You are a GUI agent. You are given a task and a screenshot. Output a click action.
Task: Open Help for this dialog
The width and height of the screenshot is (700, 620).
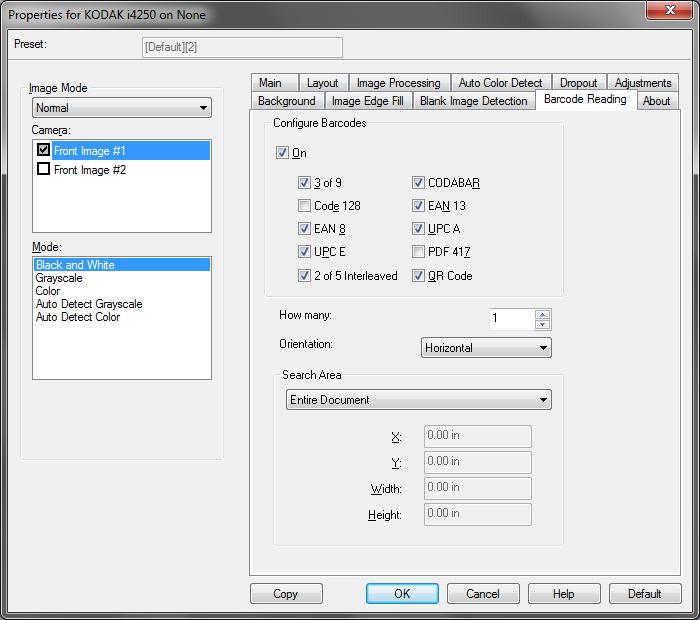click(564, 593)
